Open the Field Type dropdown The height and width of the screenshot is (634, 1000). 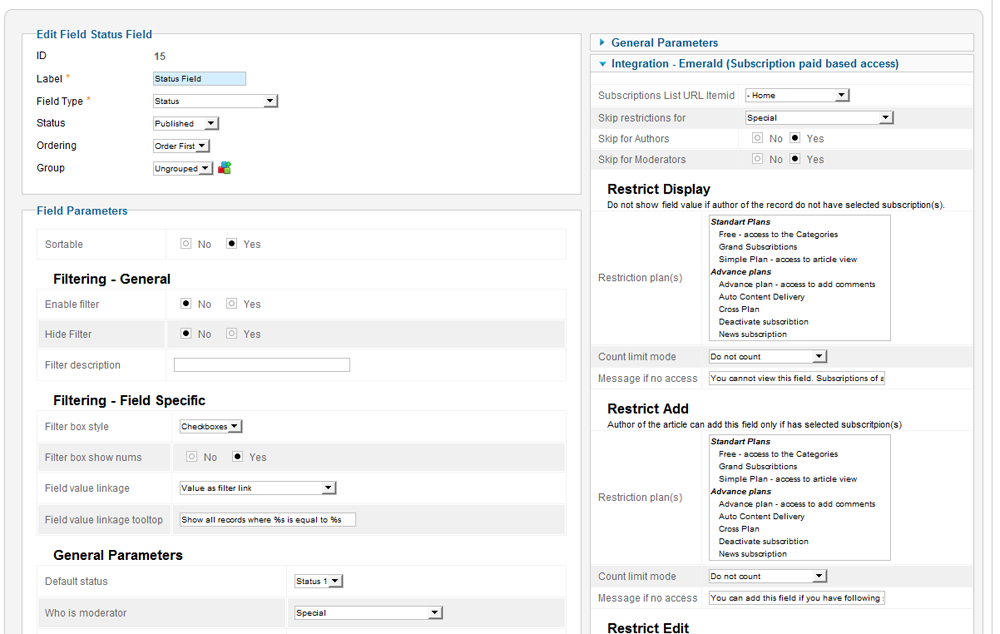point(215,101)
